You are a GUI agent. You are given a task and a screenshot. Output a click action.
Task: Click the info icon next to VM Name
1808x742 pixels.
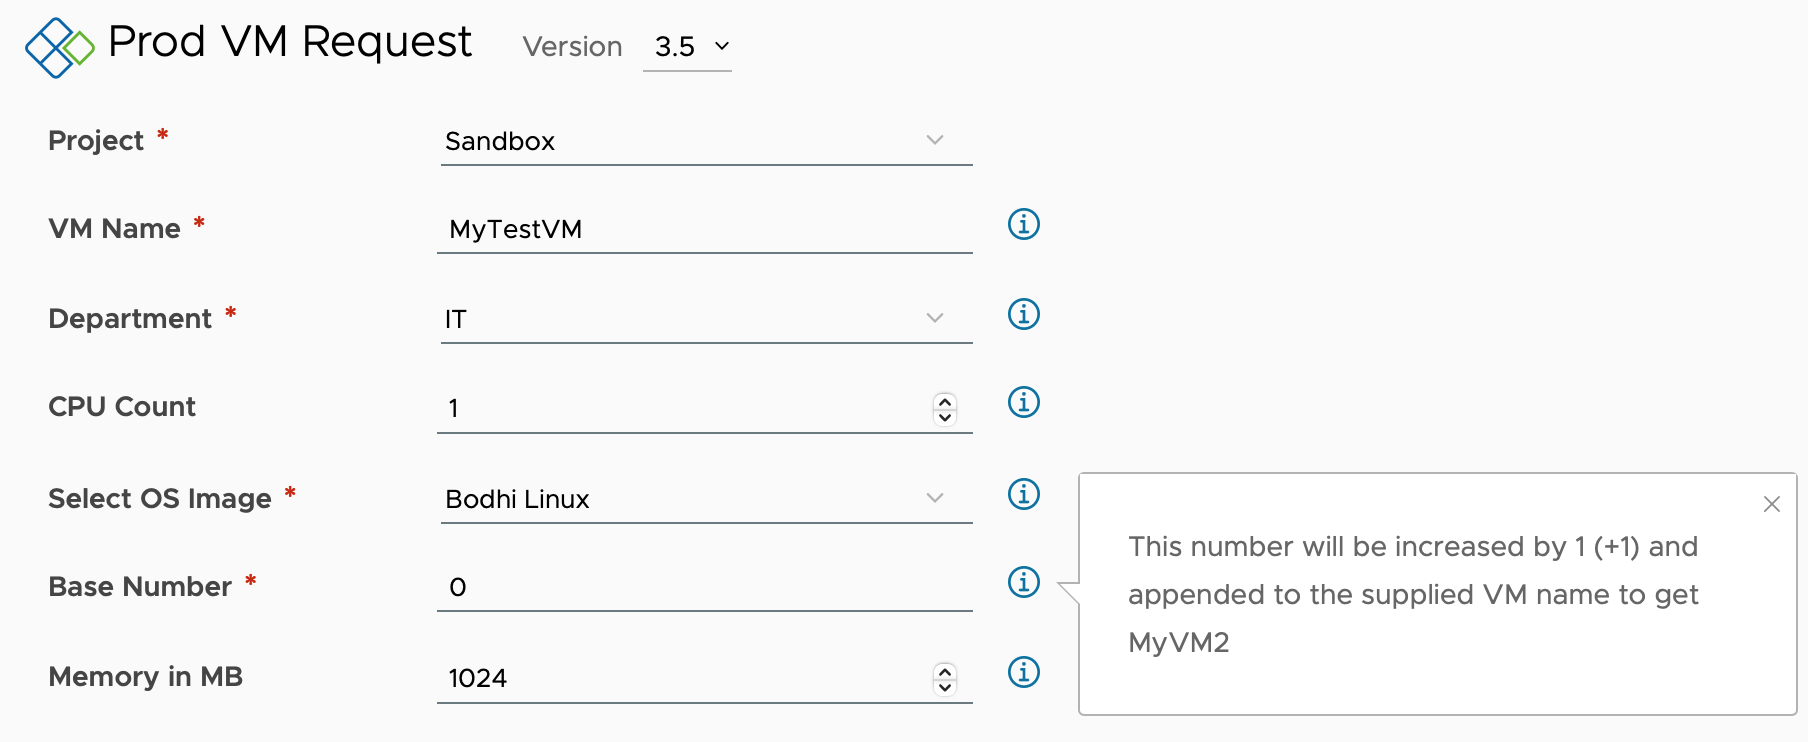[x=1023, y=224]
